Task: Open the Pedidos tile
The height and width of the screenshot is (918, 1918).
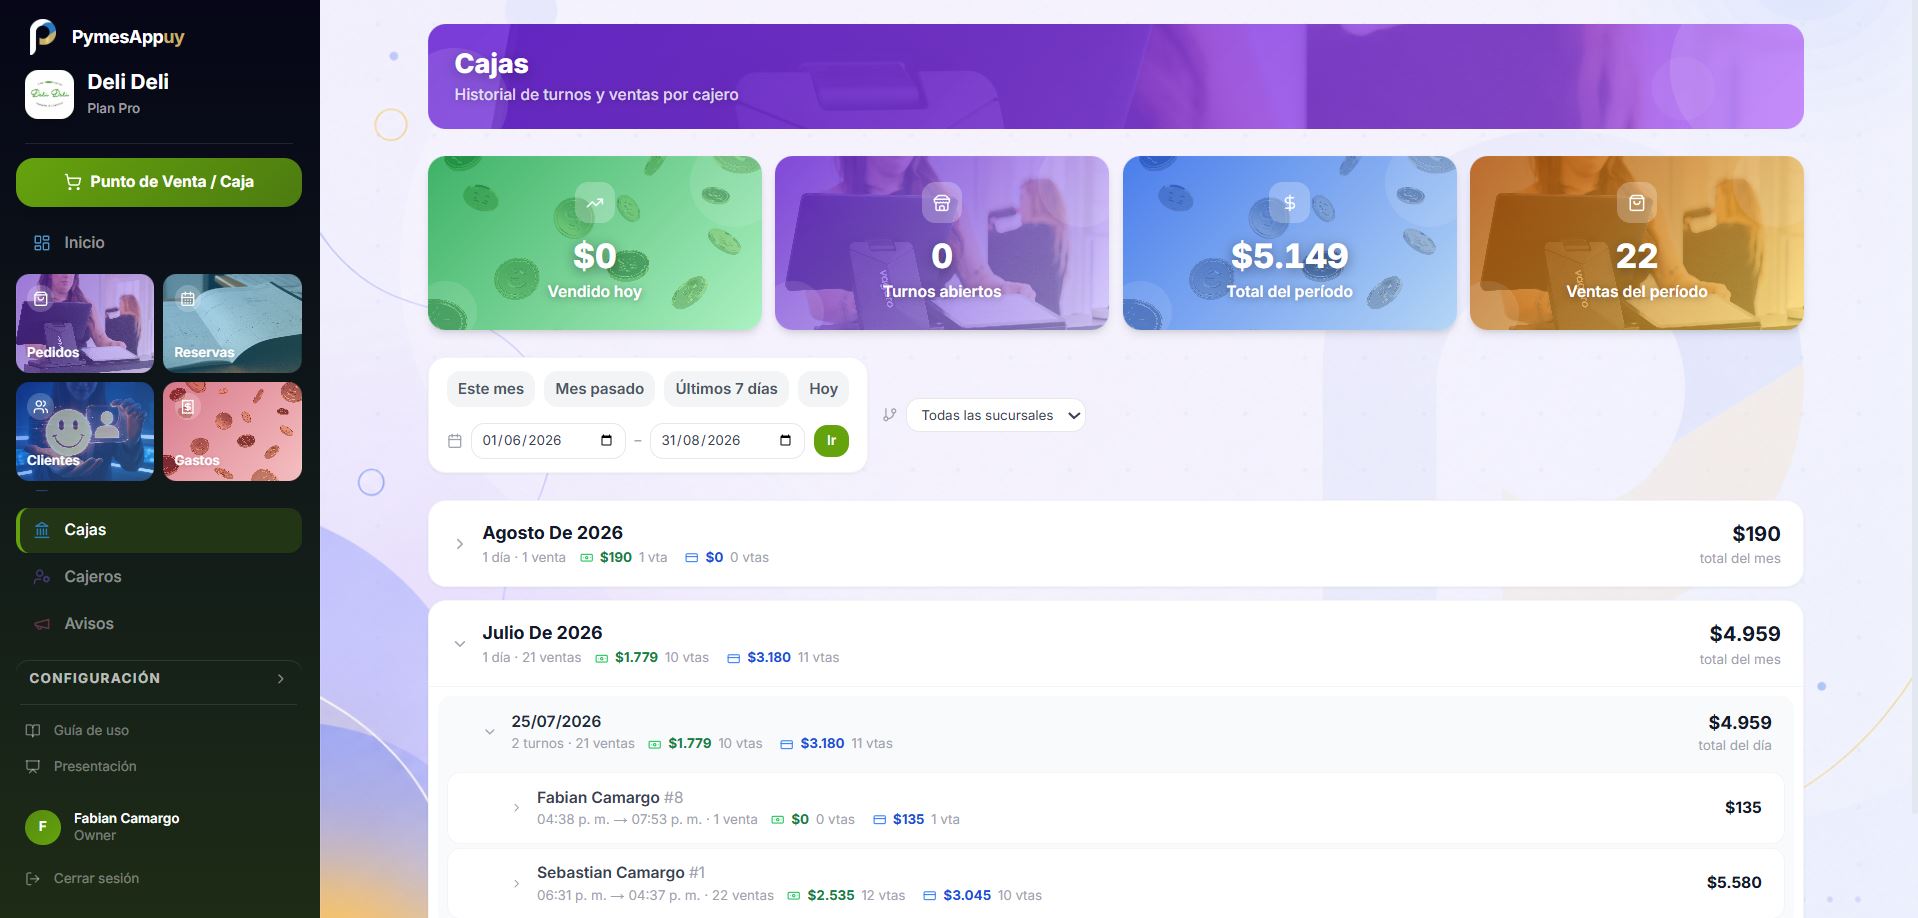Action: point(85,323)
